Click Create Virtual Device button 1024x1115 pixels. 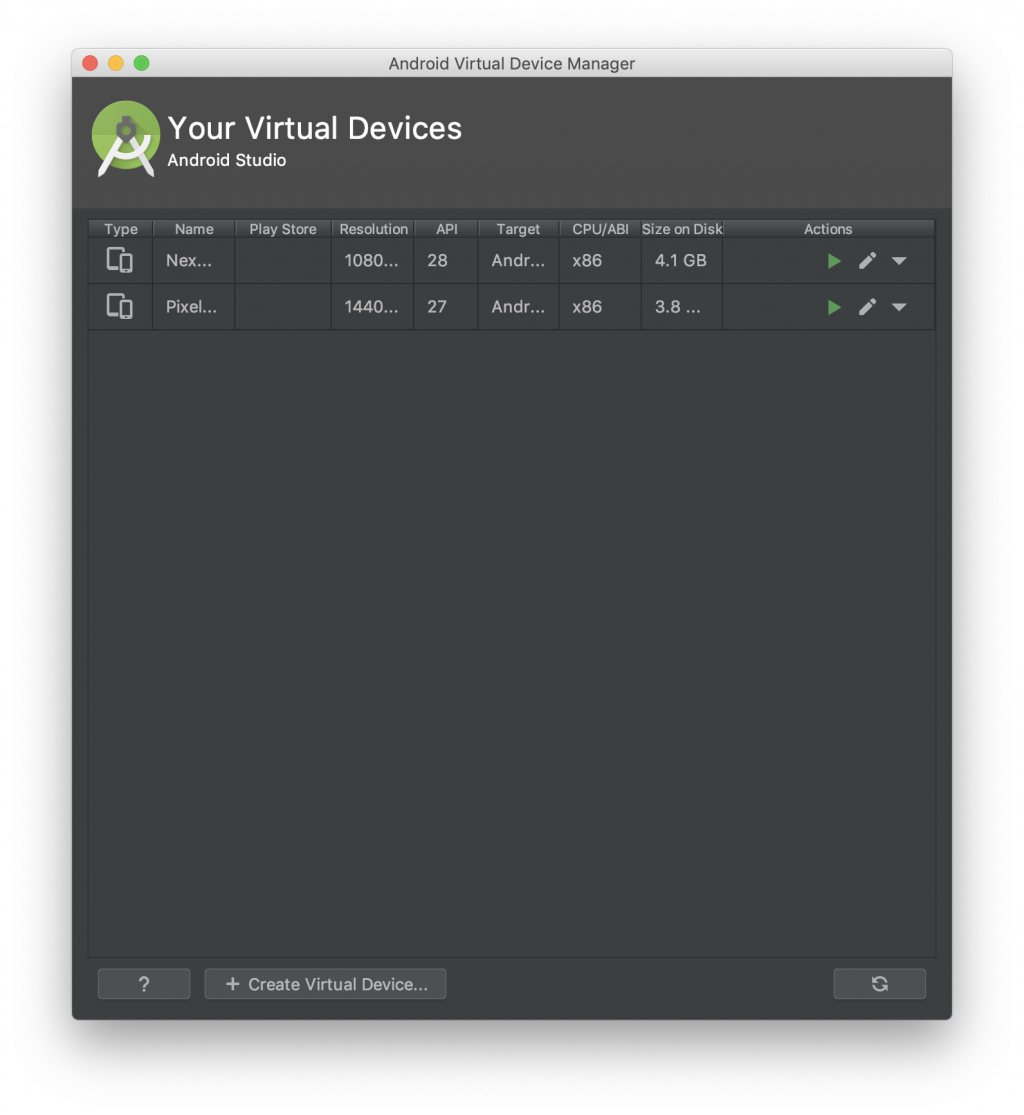325,983
